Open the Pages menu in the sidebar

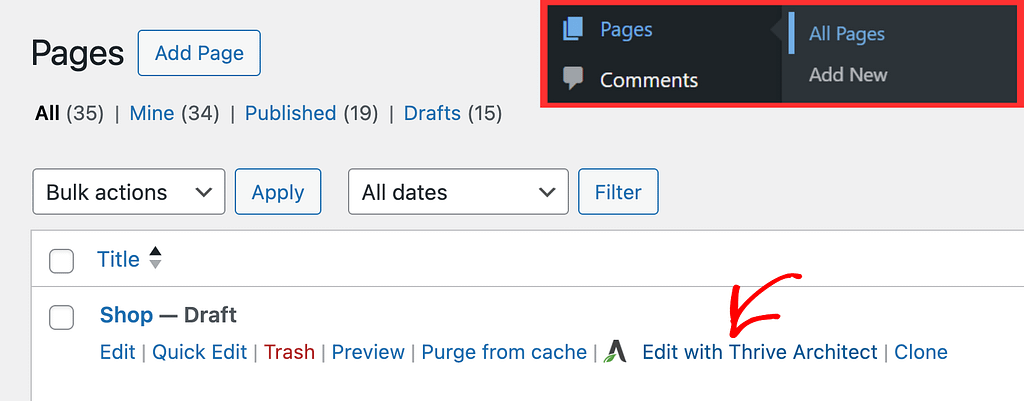[626, 30]
